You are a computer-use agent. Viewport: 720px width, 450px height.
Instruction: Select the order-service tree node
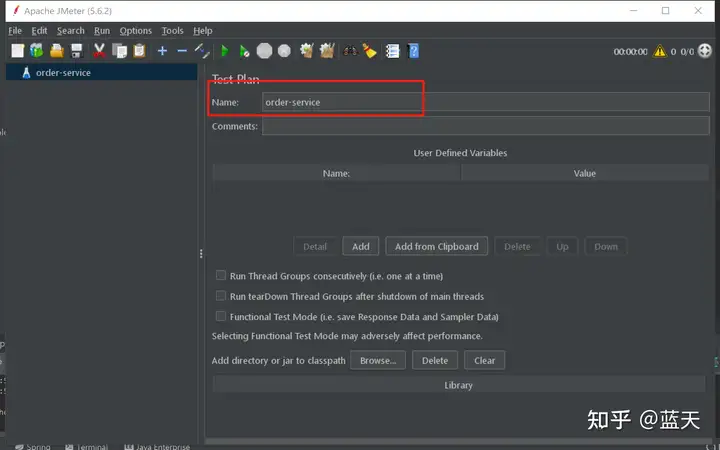[x=63, y=73]
